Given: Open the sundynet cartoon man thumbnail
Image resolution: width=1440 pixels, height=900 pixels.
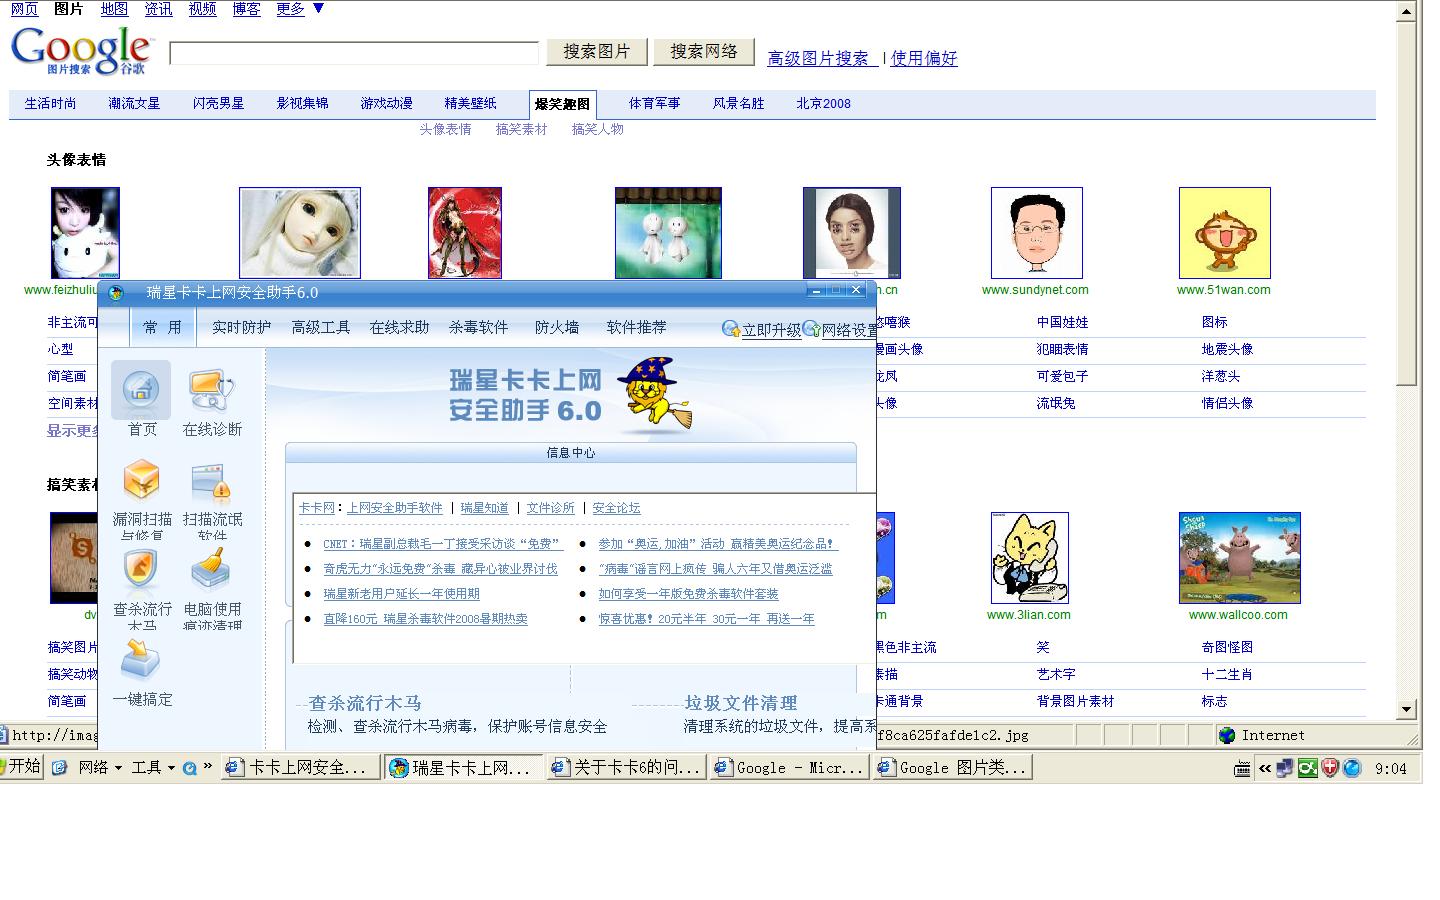Looking at the screenshot, I should tap(1037, 233).
